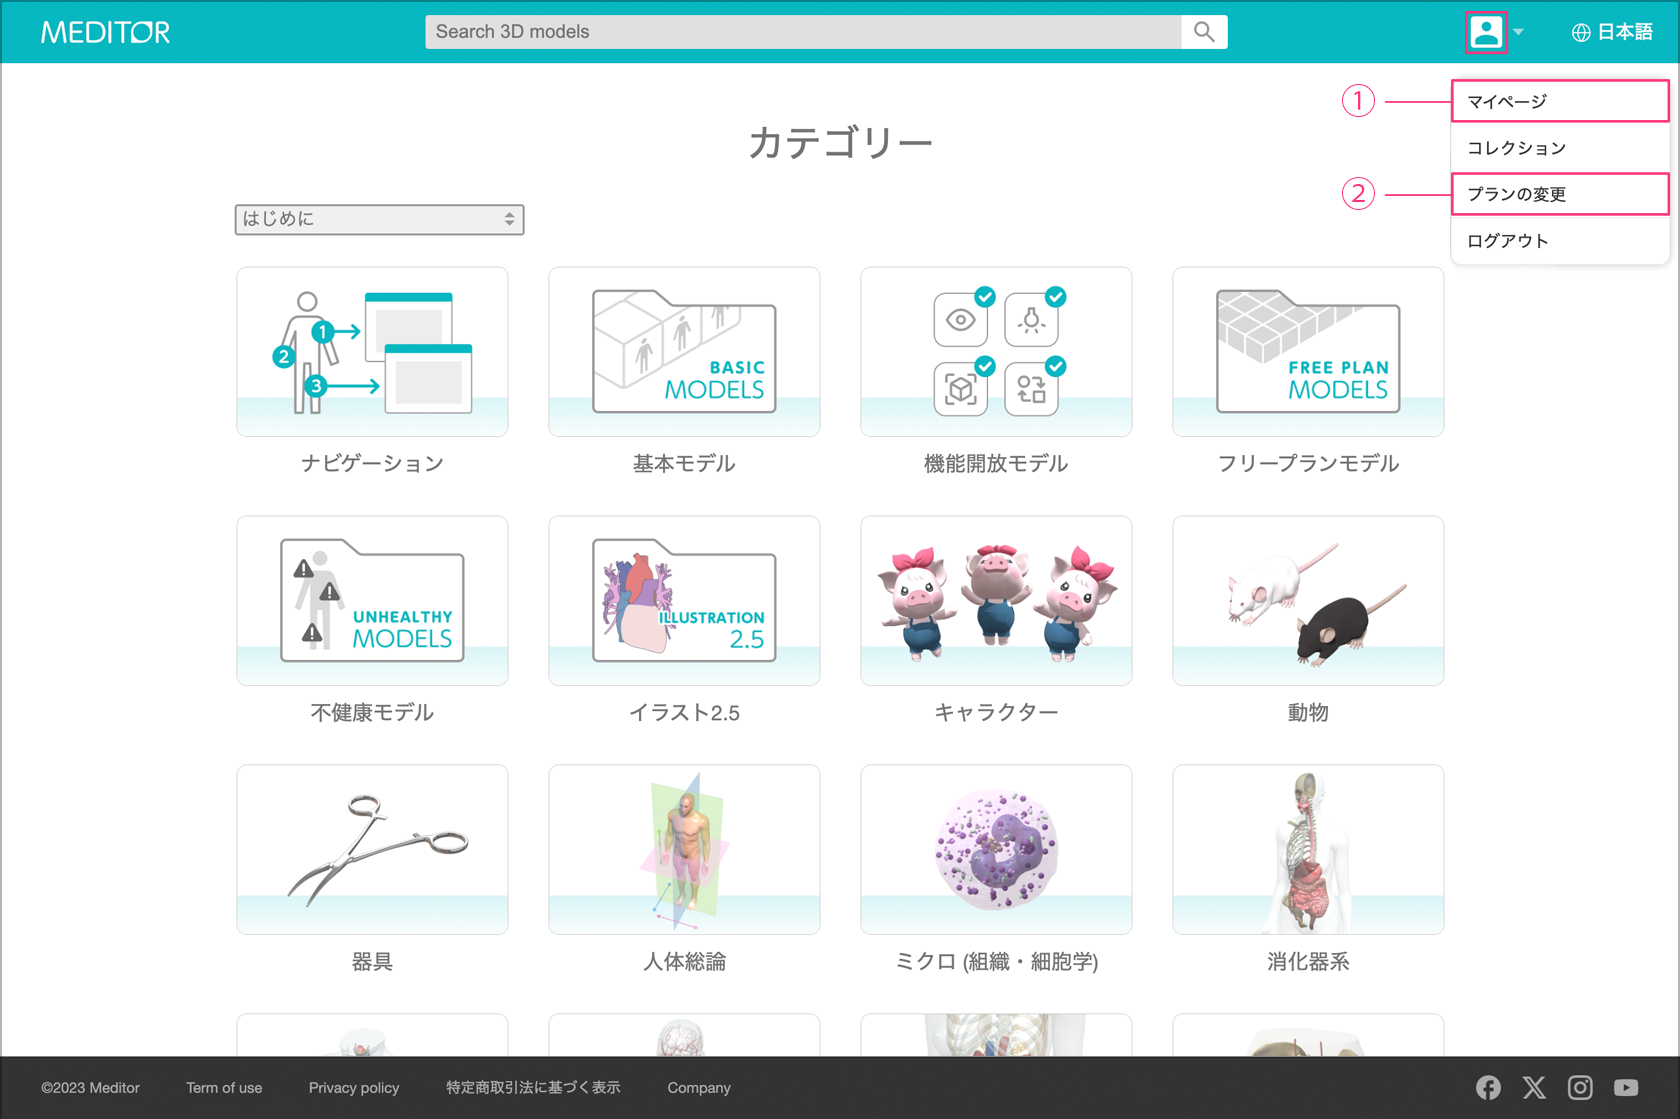
Task: Open the Unhealthy Models category thumbnail
Action: pyautogui.click(x=372, y=601)
